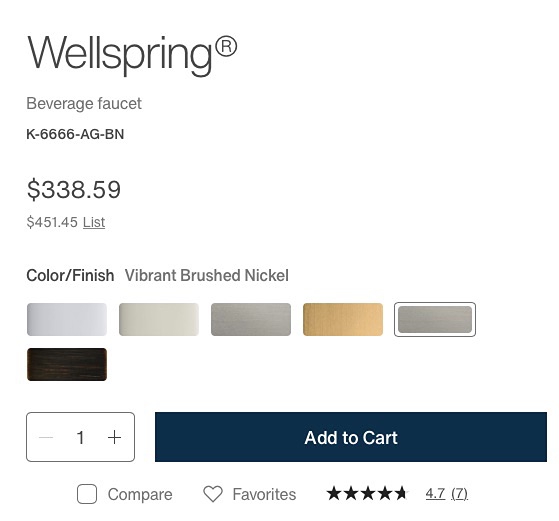
Task: Add the faucet to cart
Action: coord(351,437)
